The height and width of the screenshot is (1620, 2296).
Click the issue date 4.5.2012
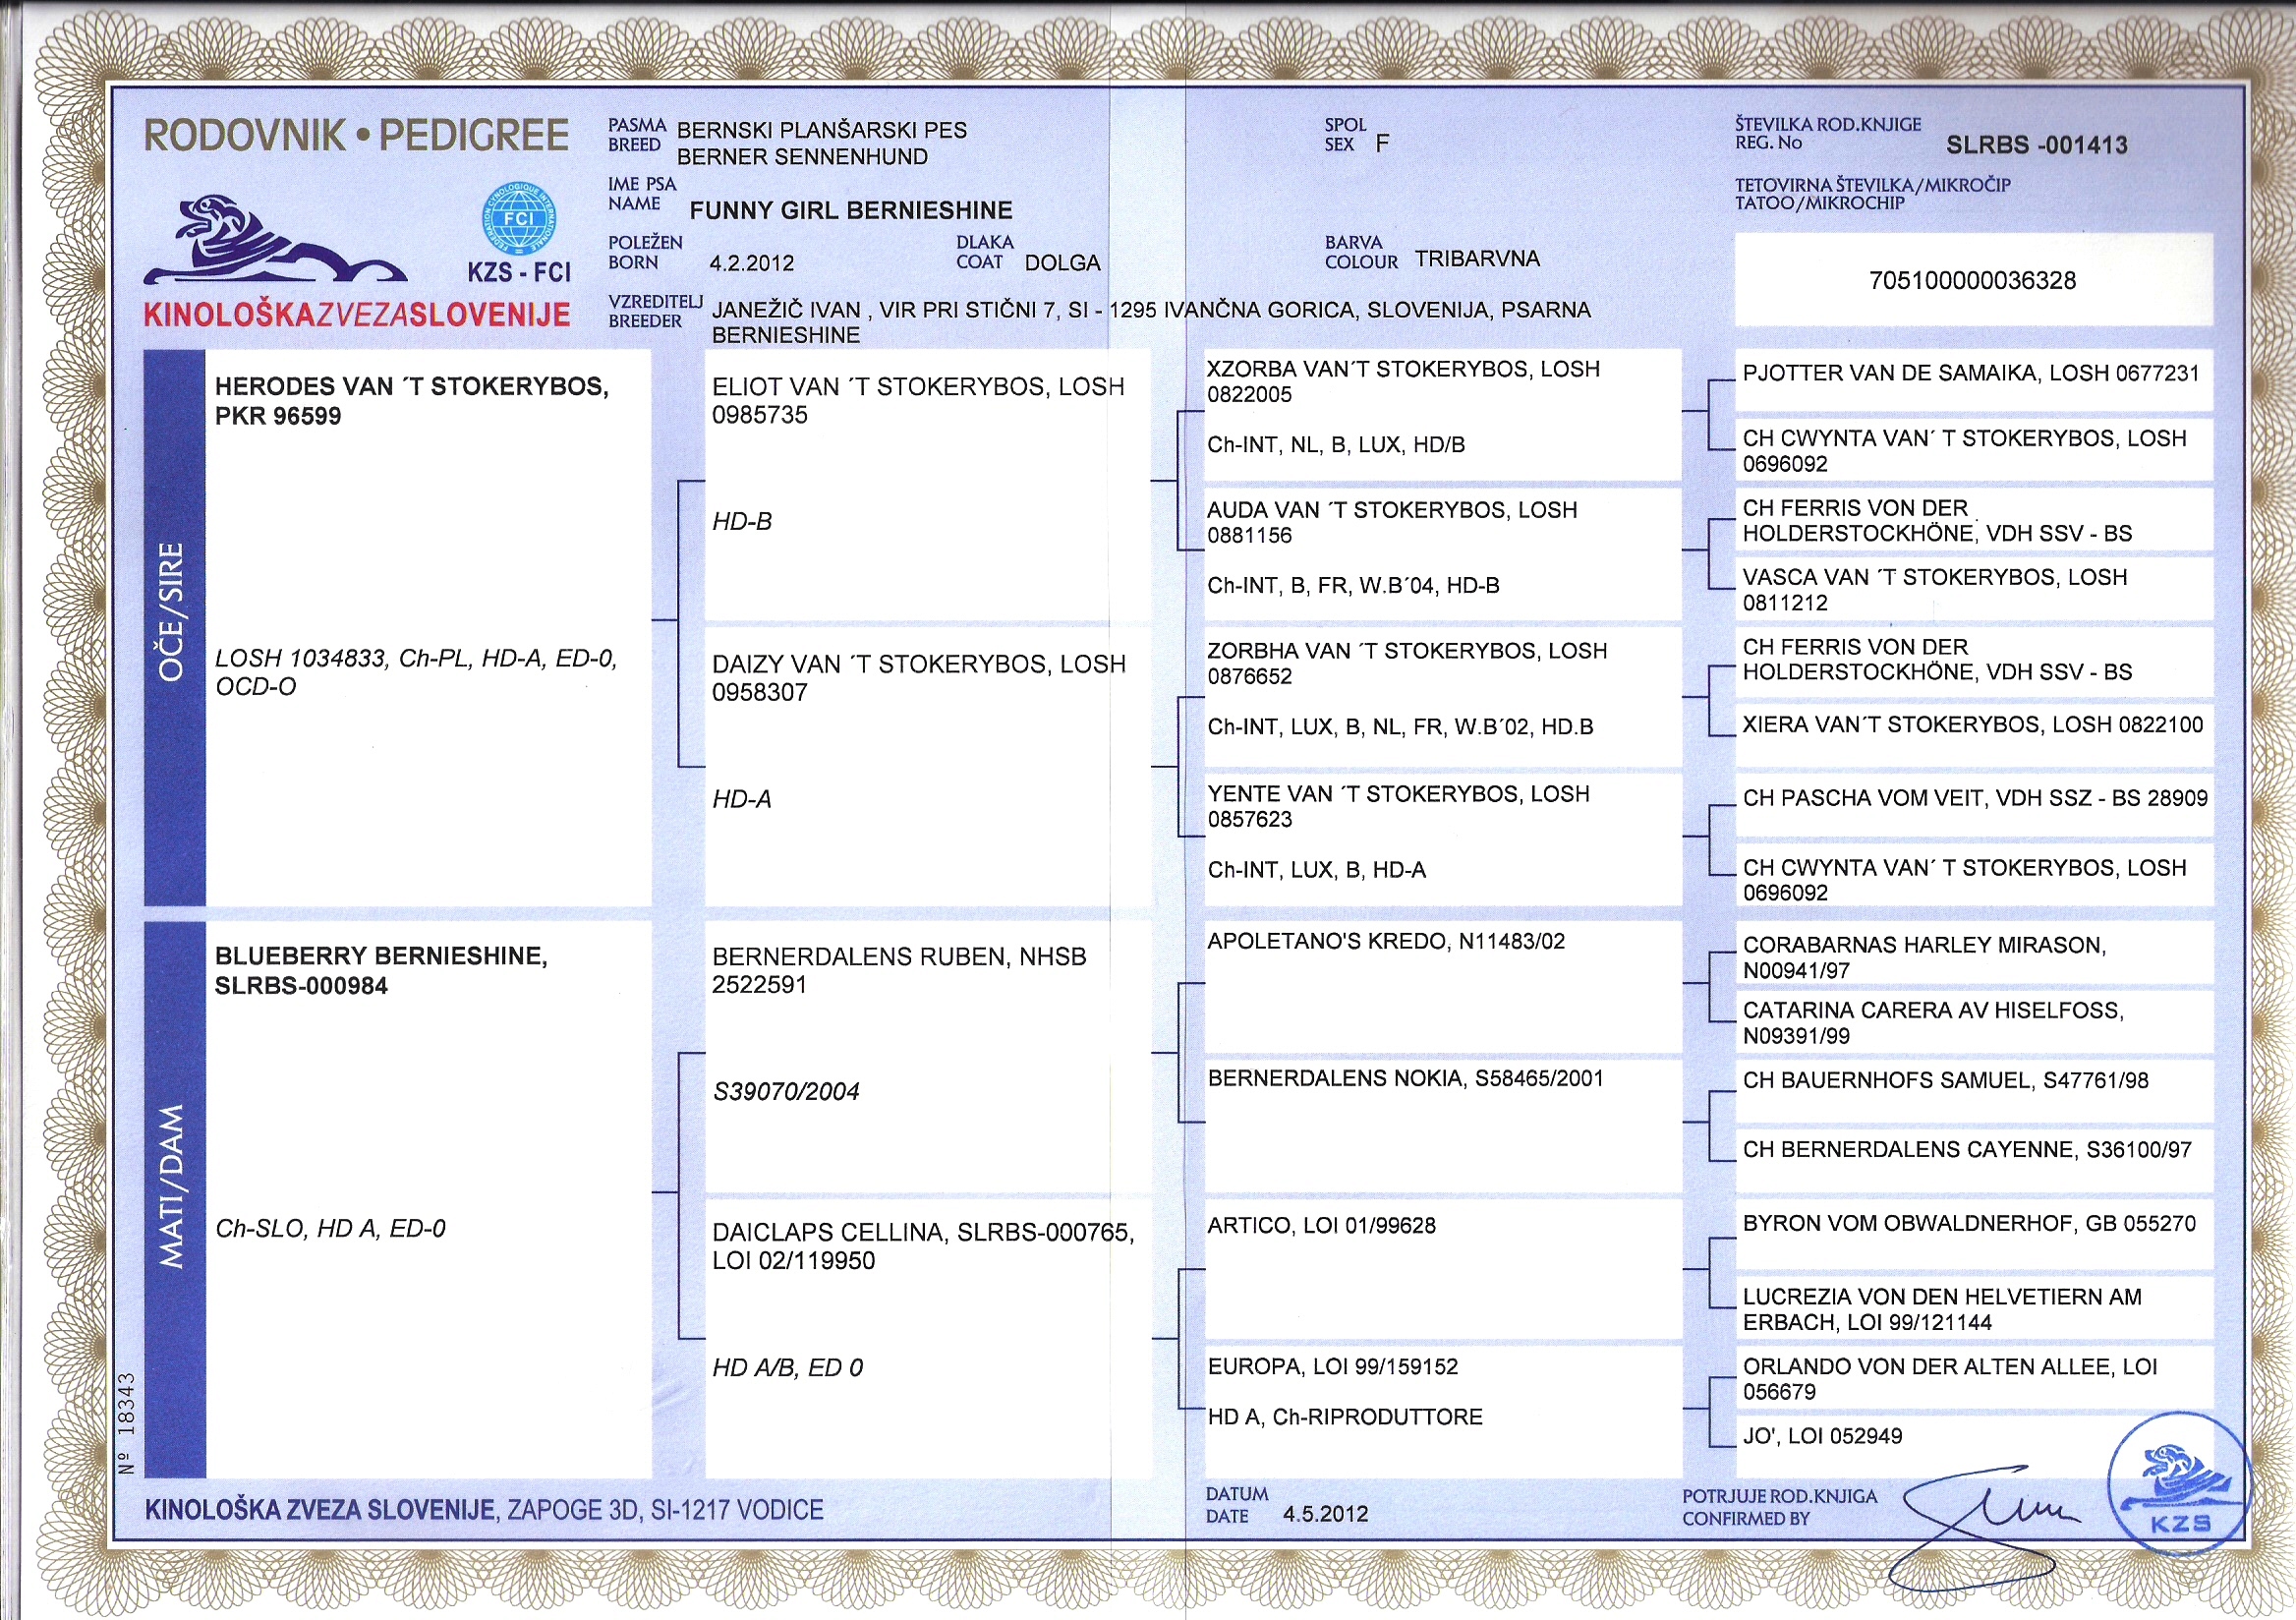point(1325,1513)
